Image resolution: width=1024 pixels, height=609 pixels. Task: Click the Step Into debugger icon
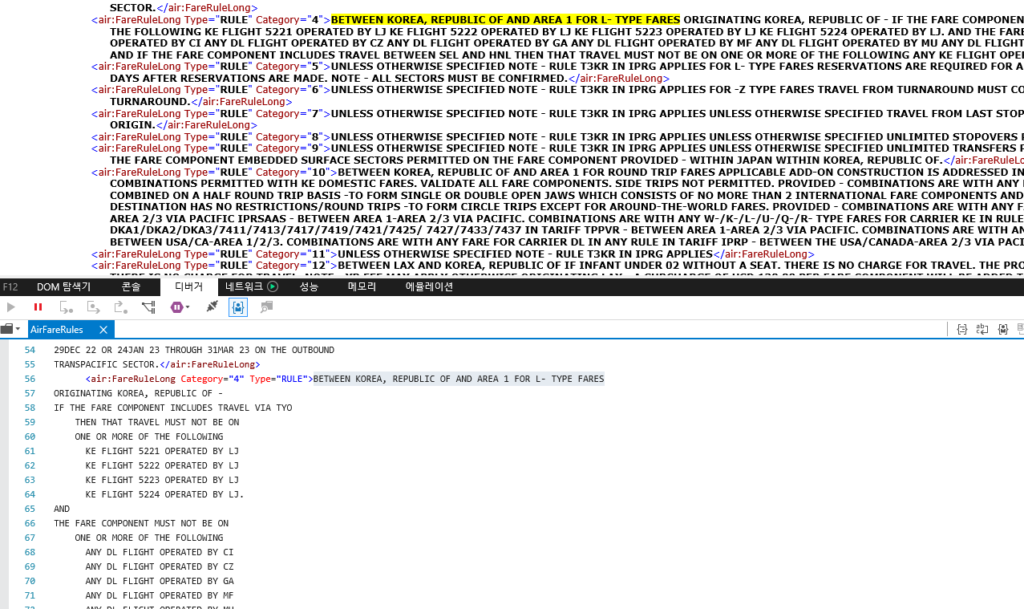65,307
